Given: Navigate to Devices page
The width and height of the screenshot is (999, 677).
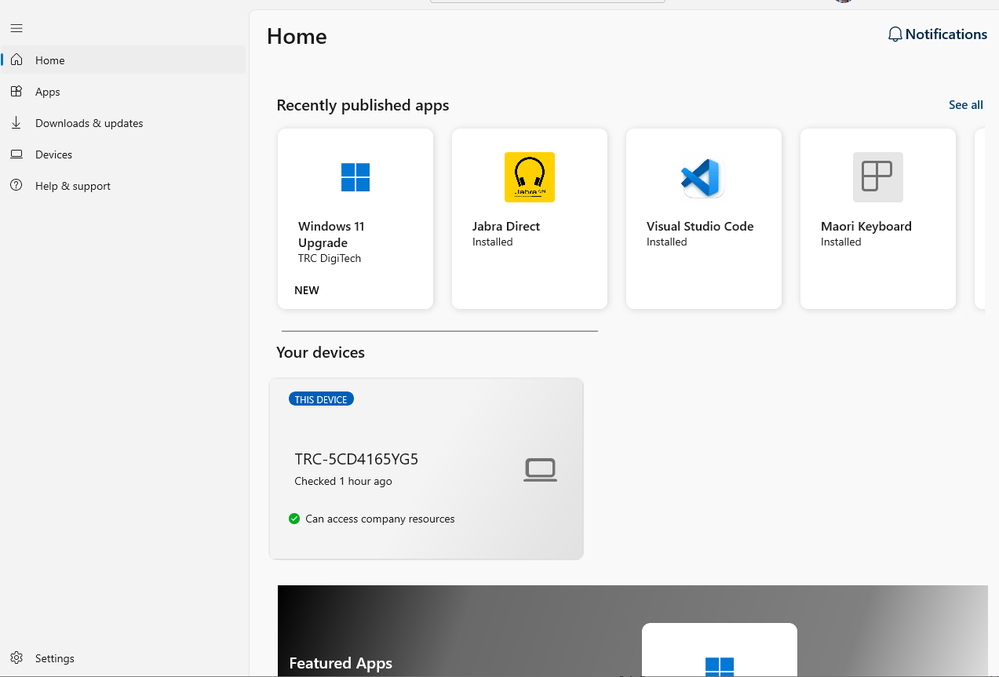Looking at the screenshot, I should pos(124,154).
